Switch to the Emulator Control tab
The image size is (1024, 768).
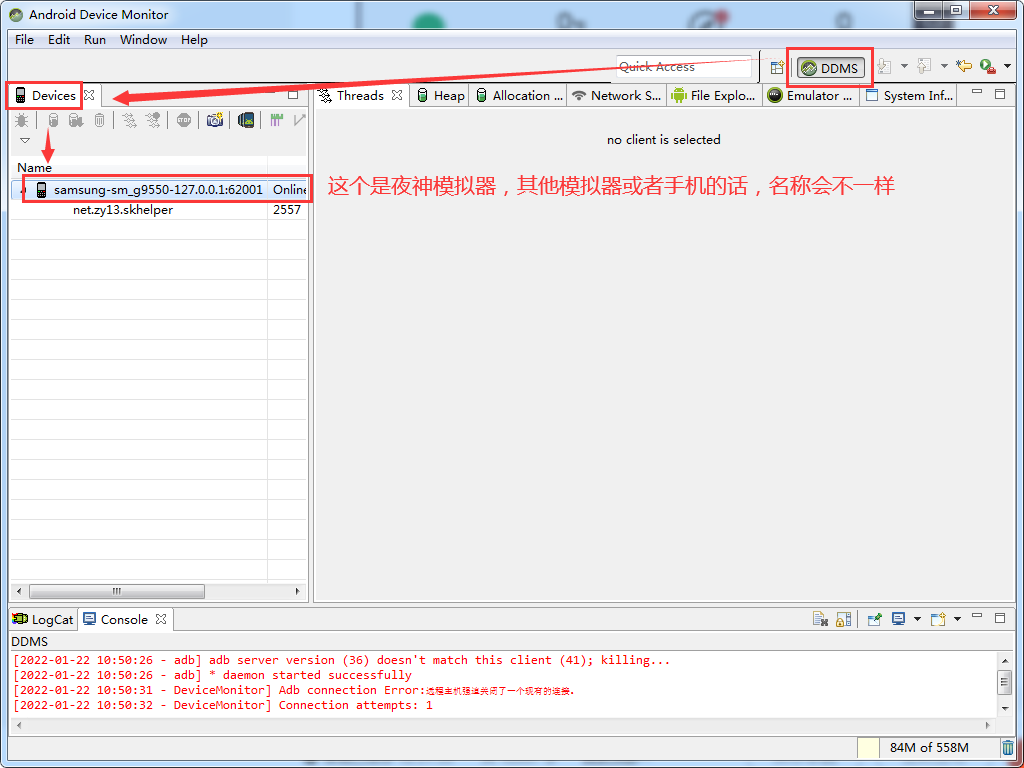[x=810, y=96]
